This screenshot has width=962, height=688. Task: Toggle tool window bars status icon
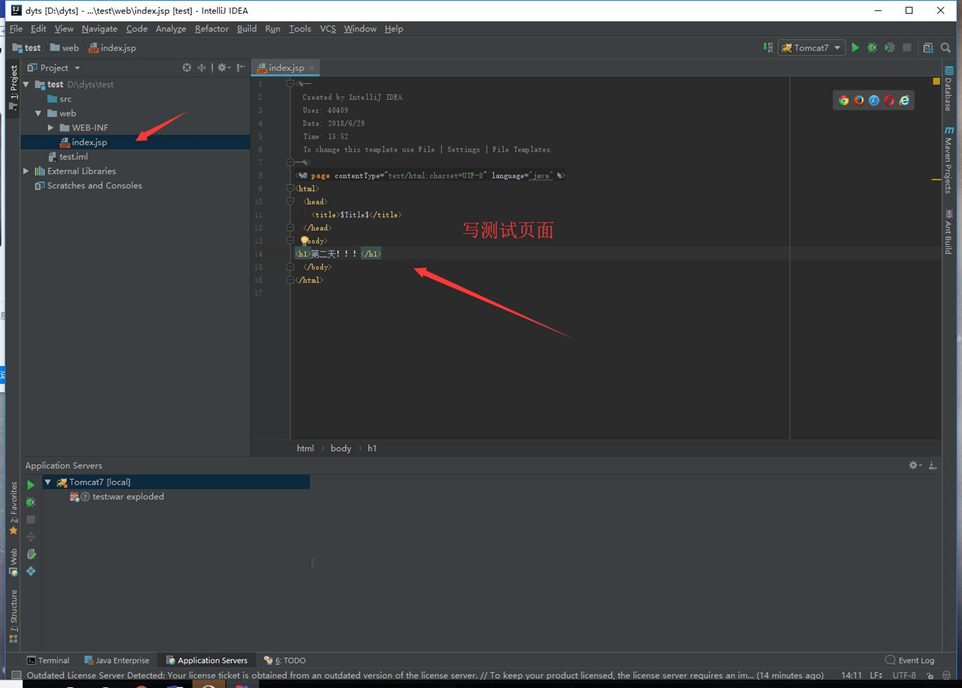[x=17, y=675]
